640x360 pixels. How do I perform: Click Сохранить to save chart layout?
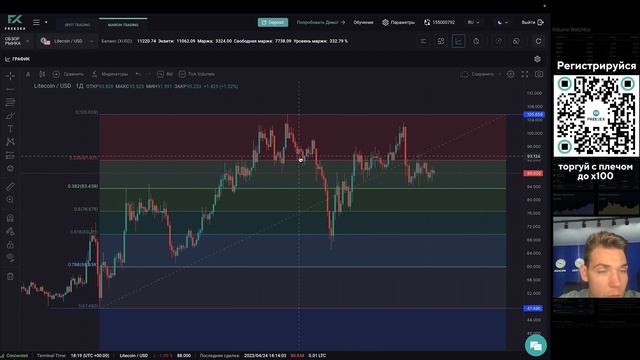[x=478, y=74]
